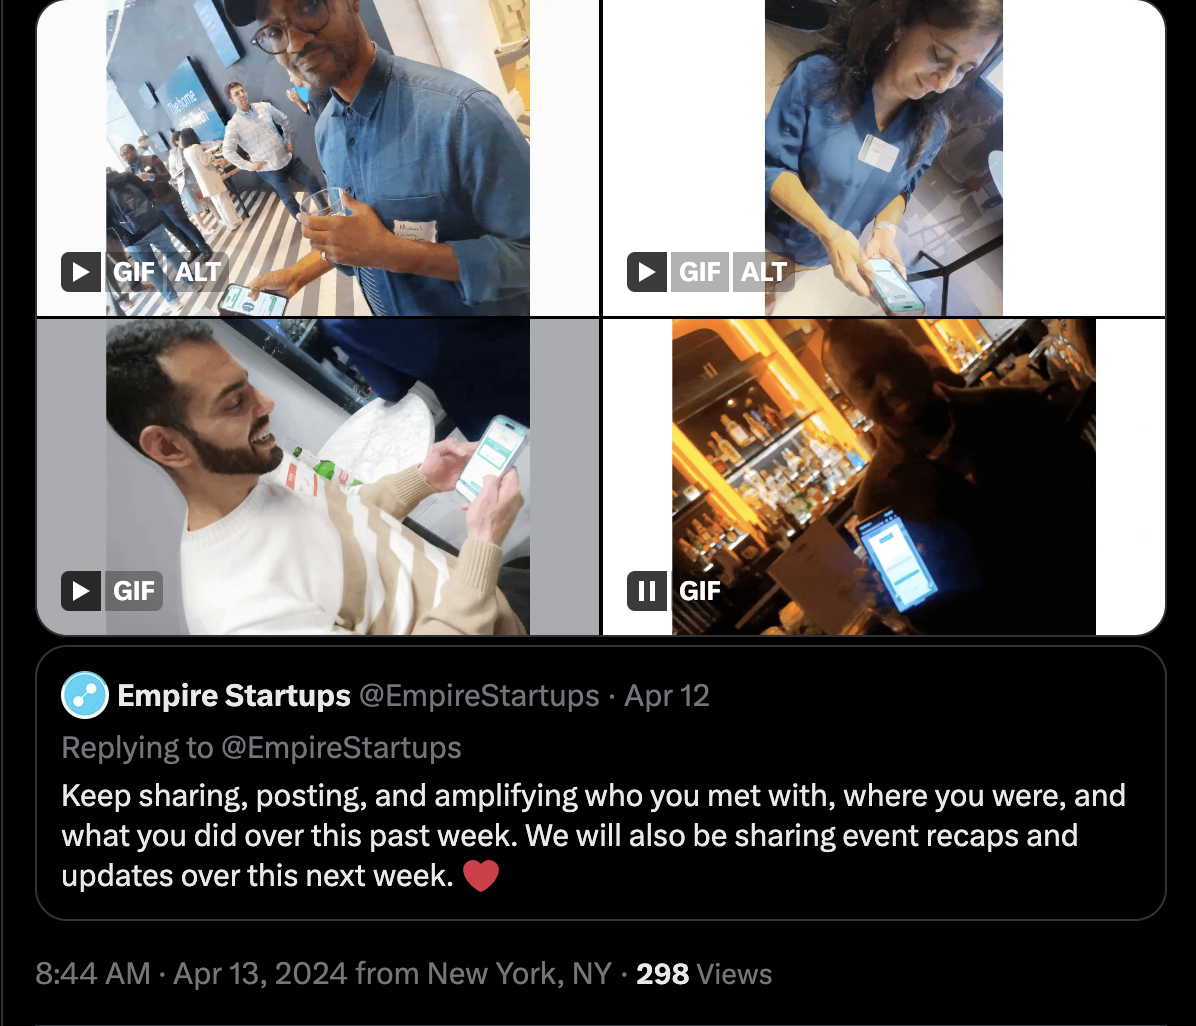Open the top-right GIF of woman holding phone

click(x=884, y=150)
